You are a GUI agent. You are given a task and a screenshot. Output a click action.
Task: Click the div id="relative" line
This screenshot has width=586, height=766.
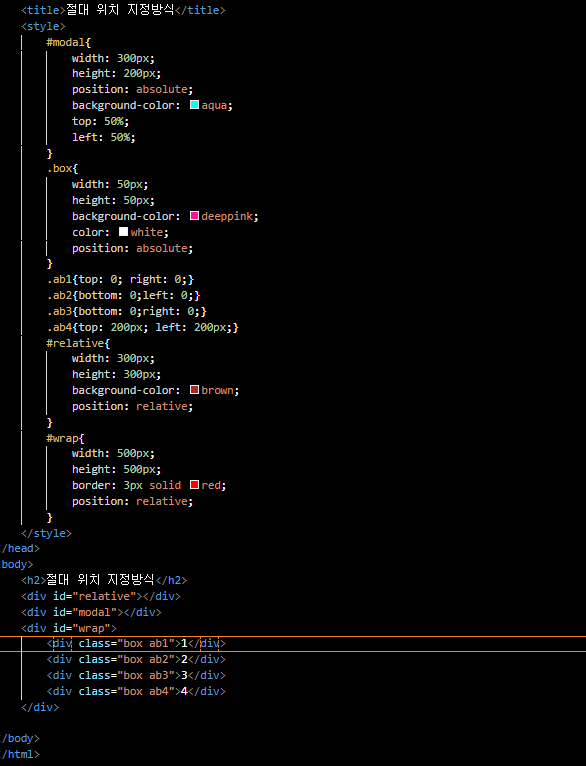101,596
